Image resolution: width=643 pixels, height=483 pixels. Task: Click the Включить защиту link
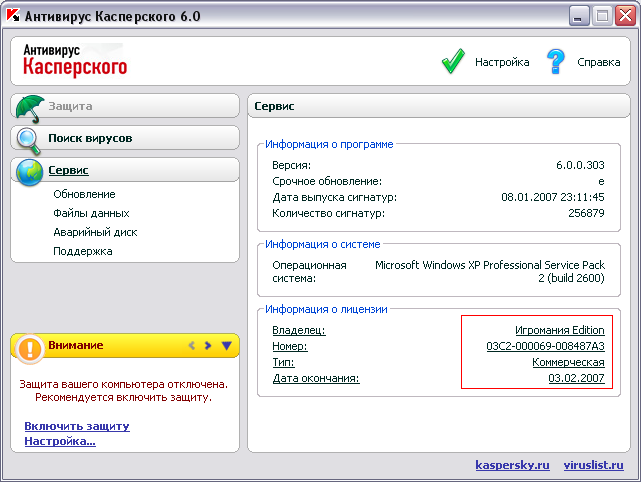click(77, 426)
